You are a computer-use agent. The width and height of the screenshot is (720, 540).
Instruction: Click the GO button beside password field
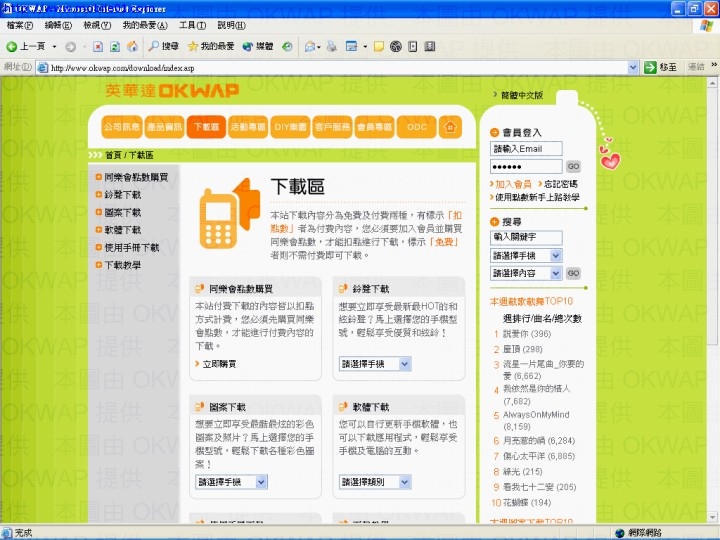coord(573,166)
